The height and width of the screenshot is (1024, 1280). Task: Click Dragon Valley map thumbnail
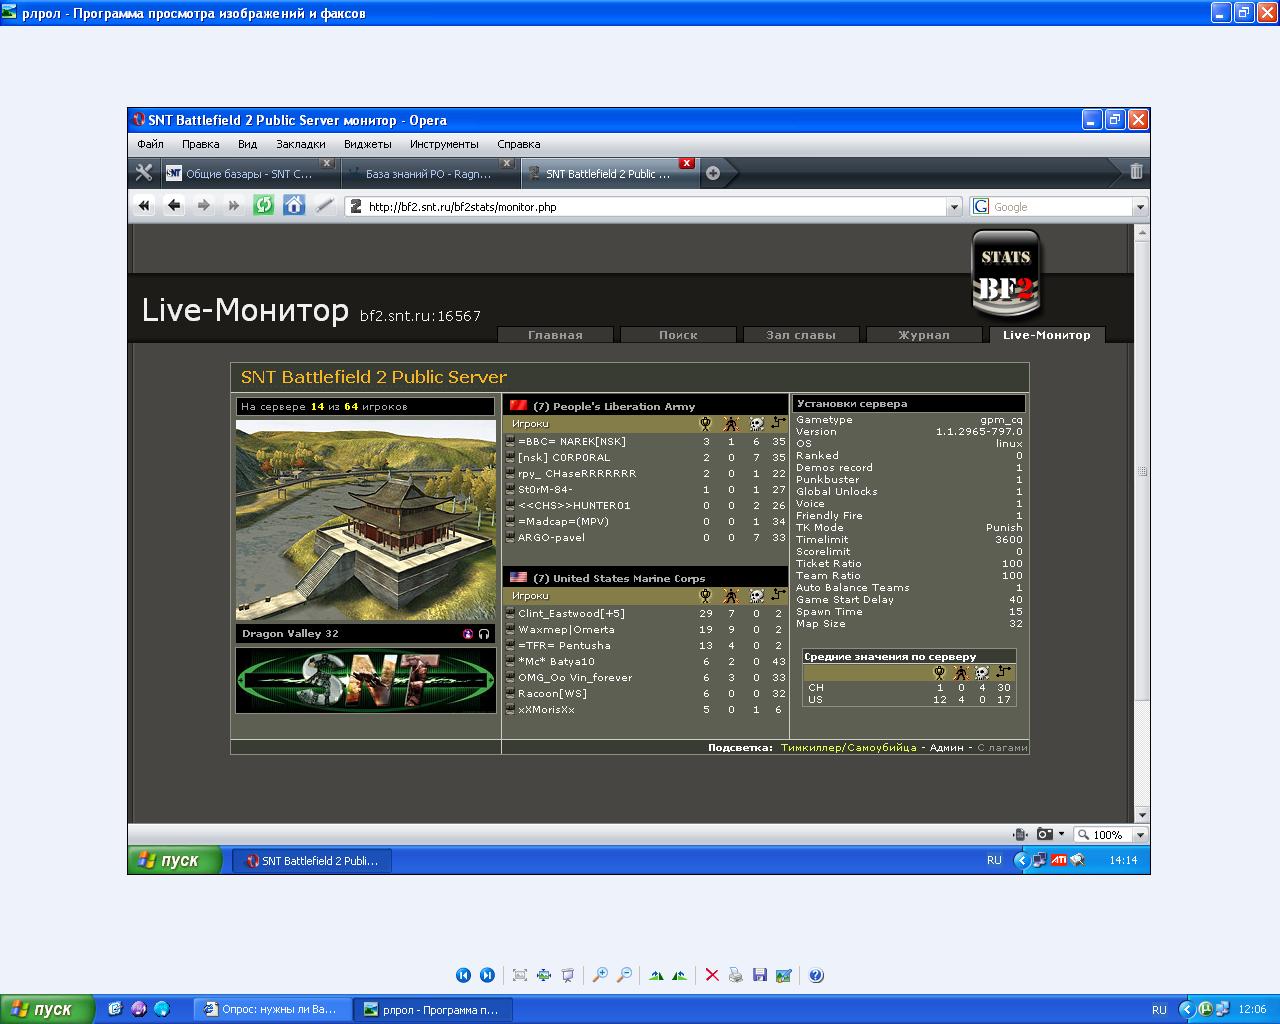click(x=366, y=520)
